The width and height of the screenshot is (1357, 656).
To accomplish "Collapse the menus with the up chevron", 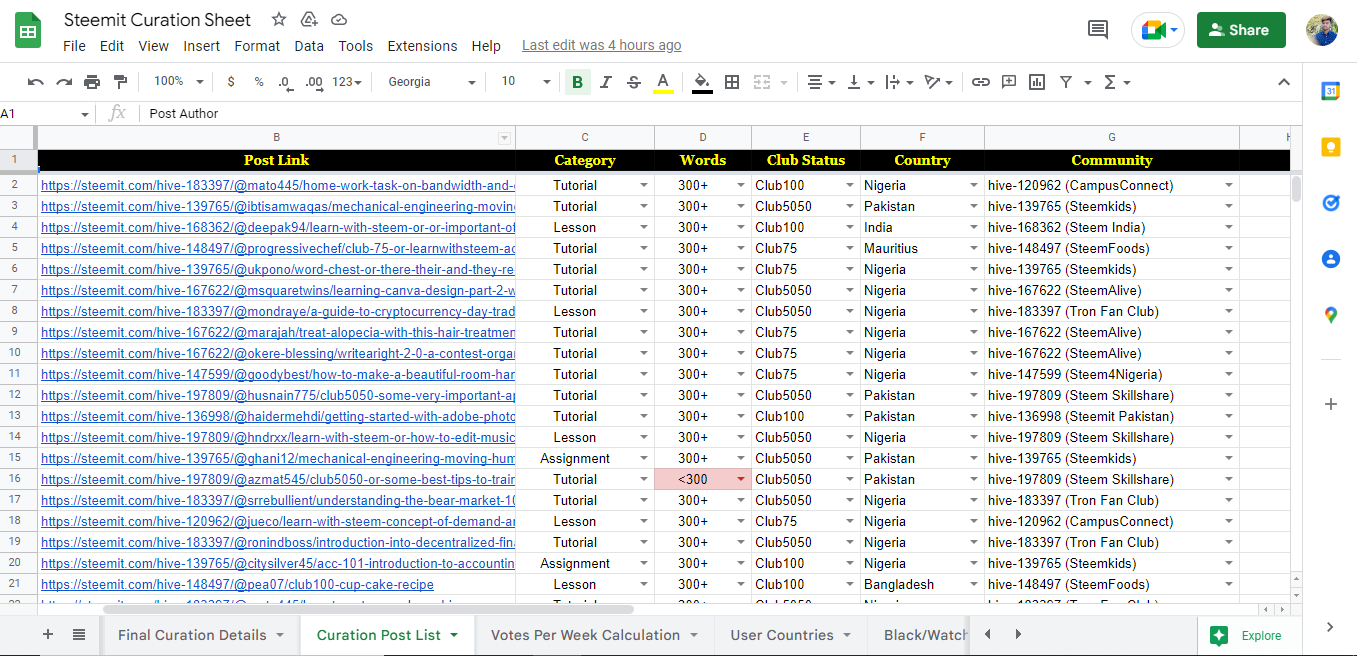I will click(1284, 82).
